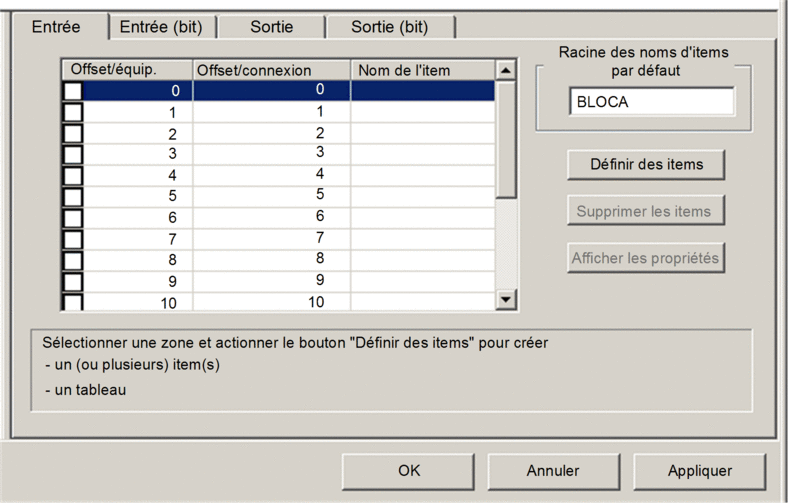Image resolution: width=788 pixels, height=503 pixels.
Task: Switch to the Entrée (bit) tab
Action: point(161,27)
